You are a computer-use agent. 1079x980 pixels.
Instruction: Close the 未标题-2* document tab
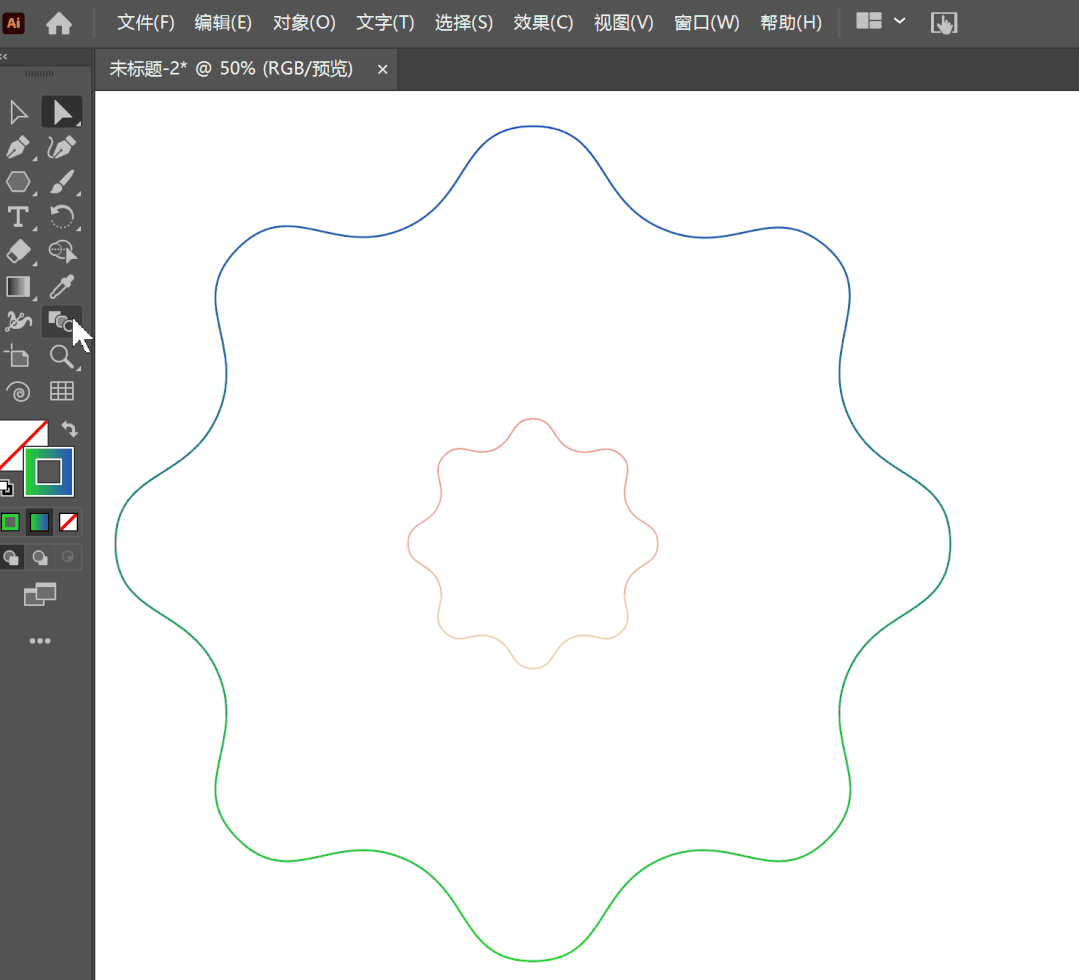(383, 70)
